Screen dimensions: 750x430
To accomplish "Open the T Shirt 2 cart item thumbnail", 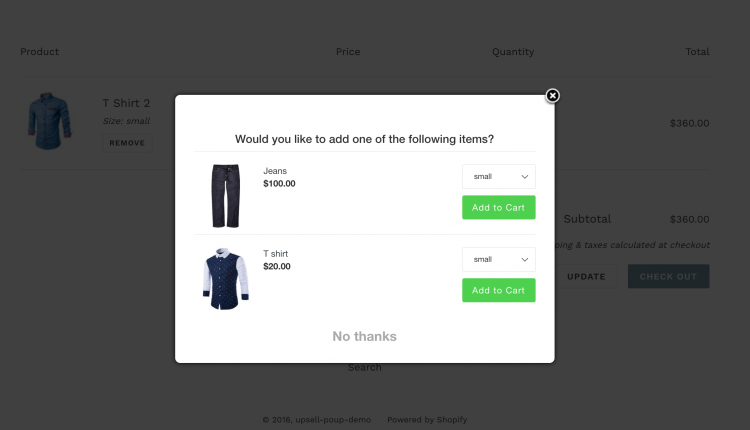I will click(x=50, y=121).
